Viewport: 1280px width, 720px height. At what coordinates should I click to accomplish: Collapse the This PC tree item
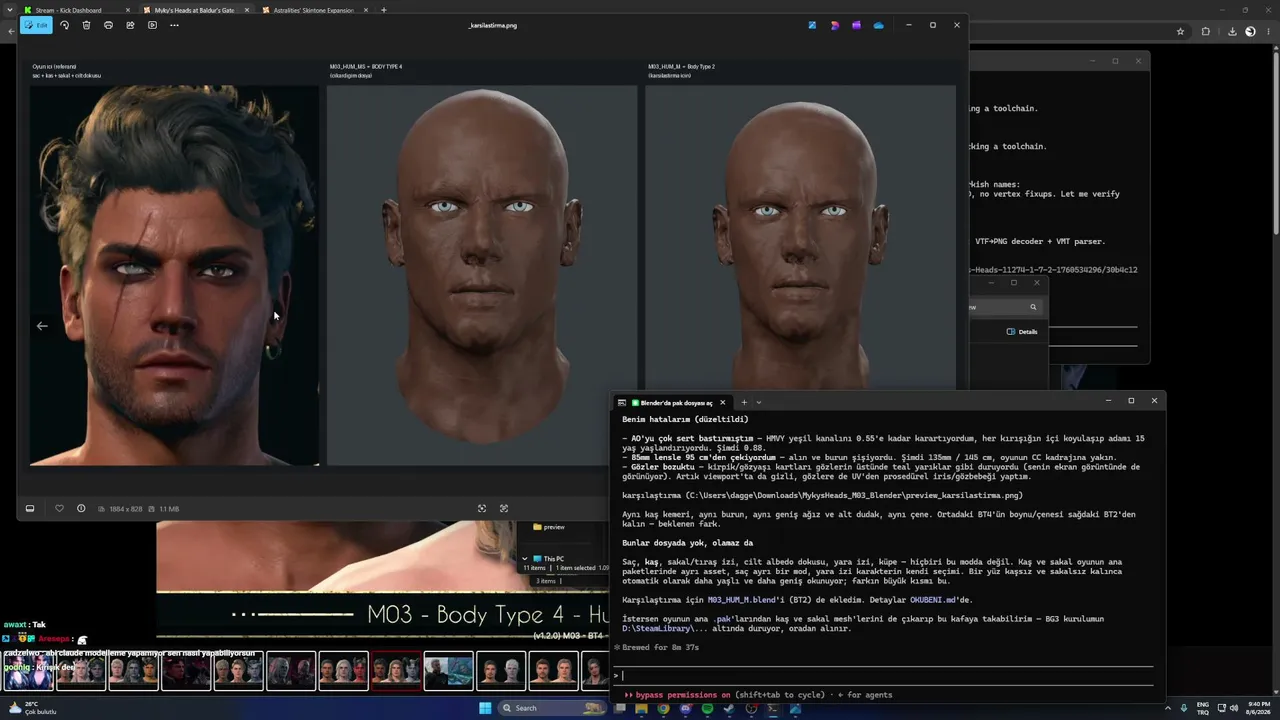click(525, 559)
